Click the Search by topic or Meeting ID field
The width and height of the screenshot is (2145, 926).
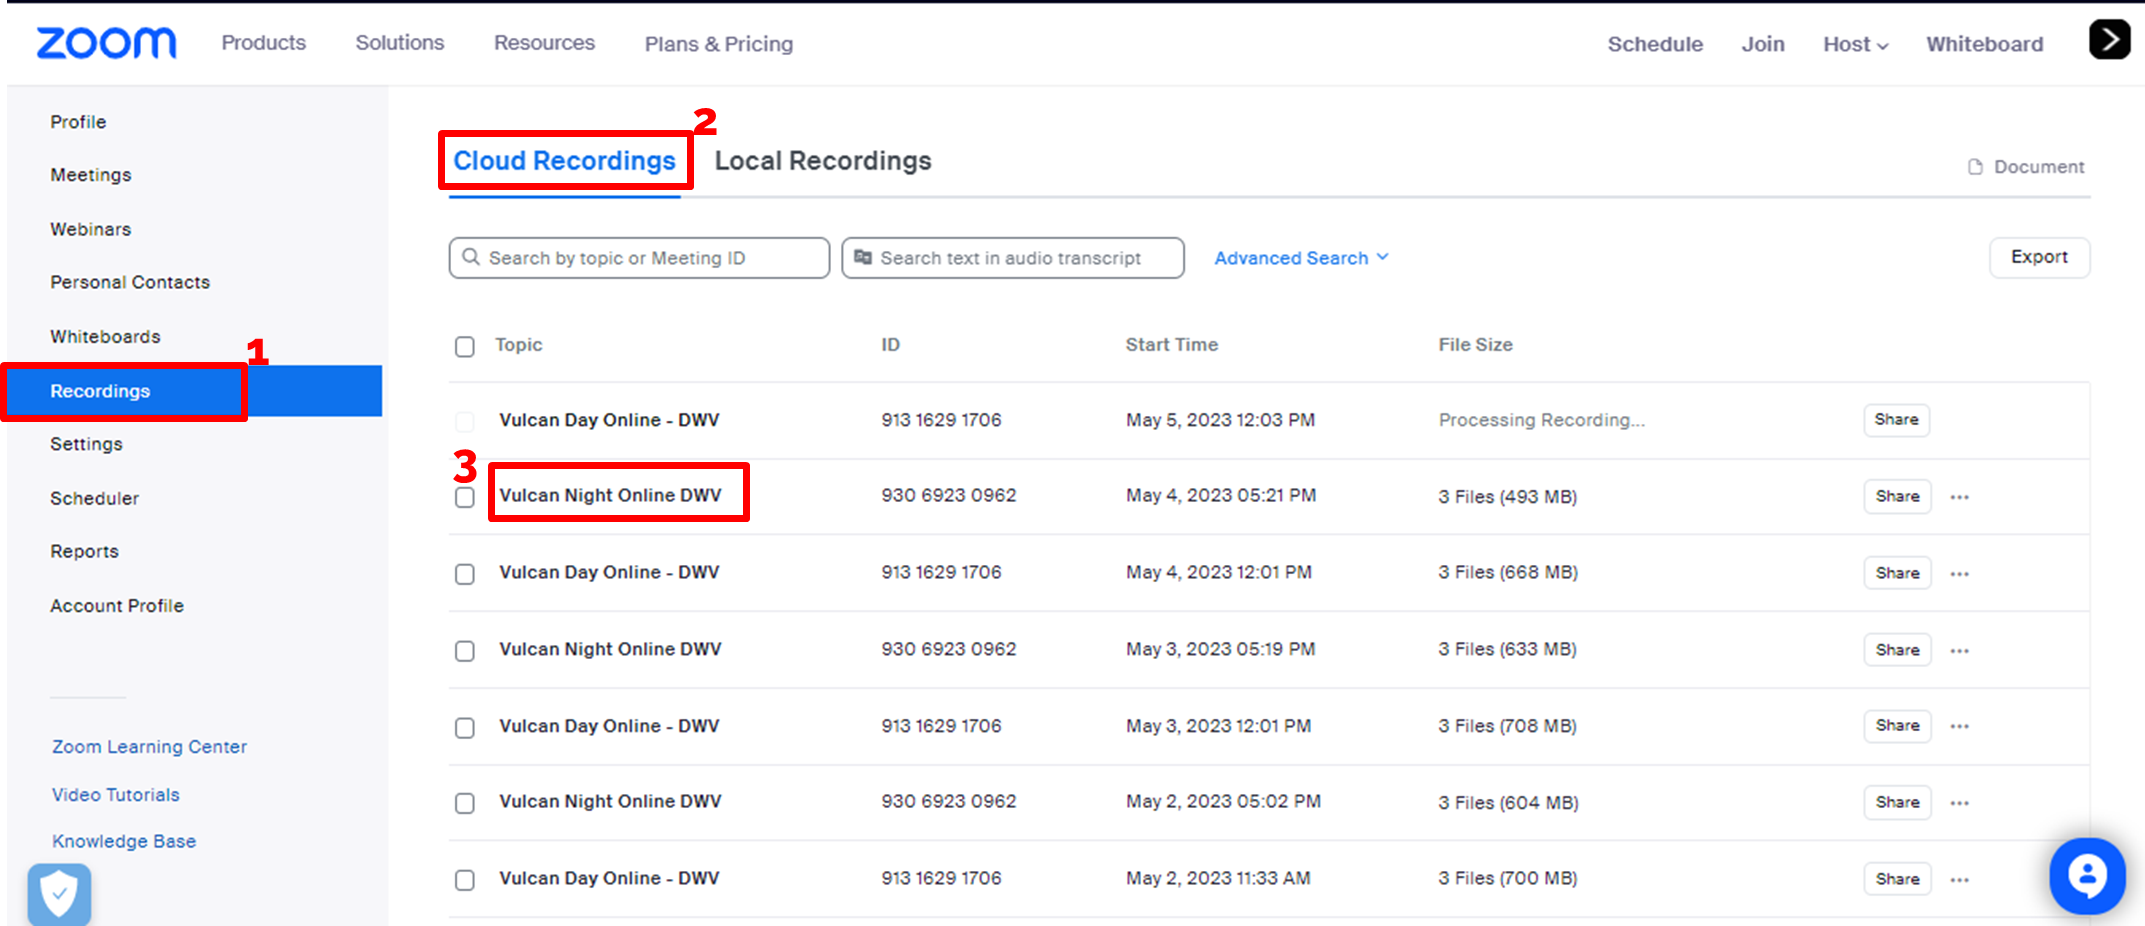click(640, 258)
